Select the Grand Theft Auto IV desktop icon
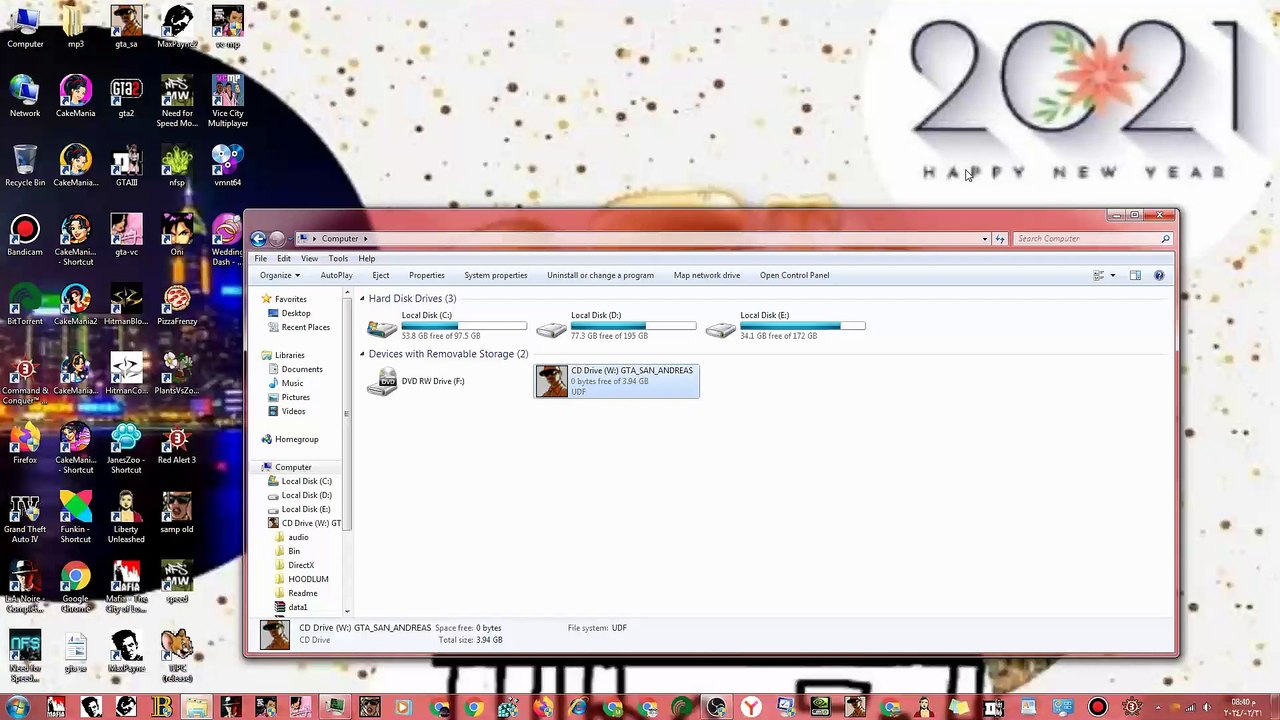 (x=25, y=519)
